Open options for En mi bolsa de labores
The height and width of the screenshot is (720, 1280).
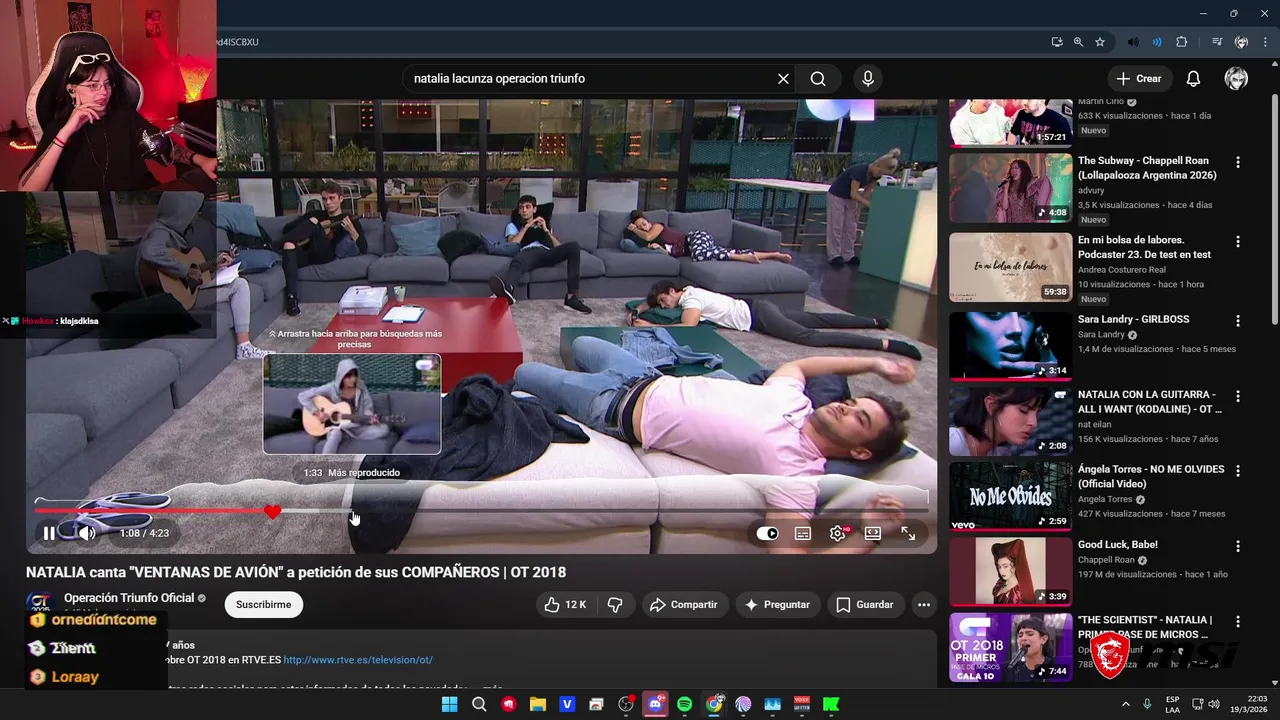coord(1238,242)
